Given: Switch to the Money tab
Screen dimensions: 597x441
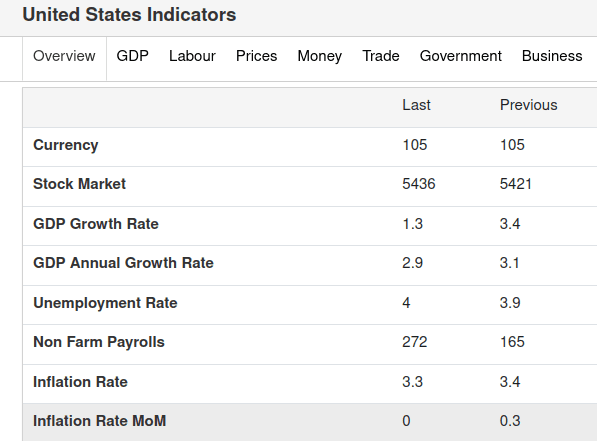Looking at the screenshot, I should click(320, 56).
